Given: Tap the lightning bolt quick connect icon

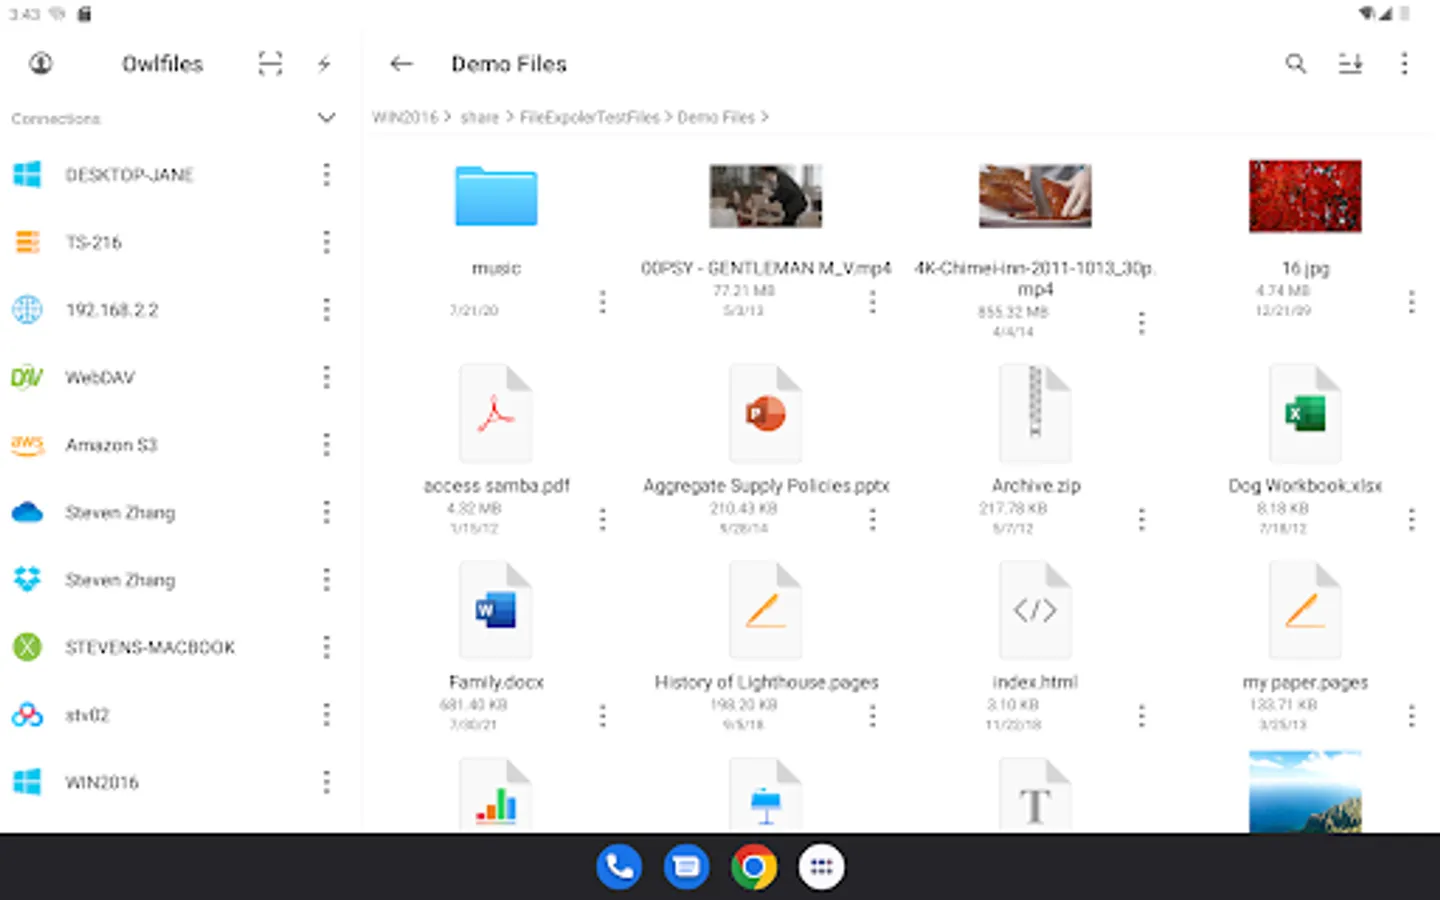Looking at the screenshot, I should coord(324,64).
